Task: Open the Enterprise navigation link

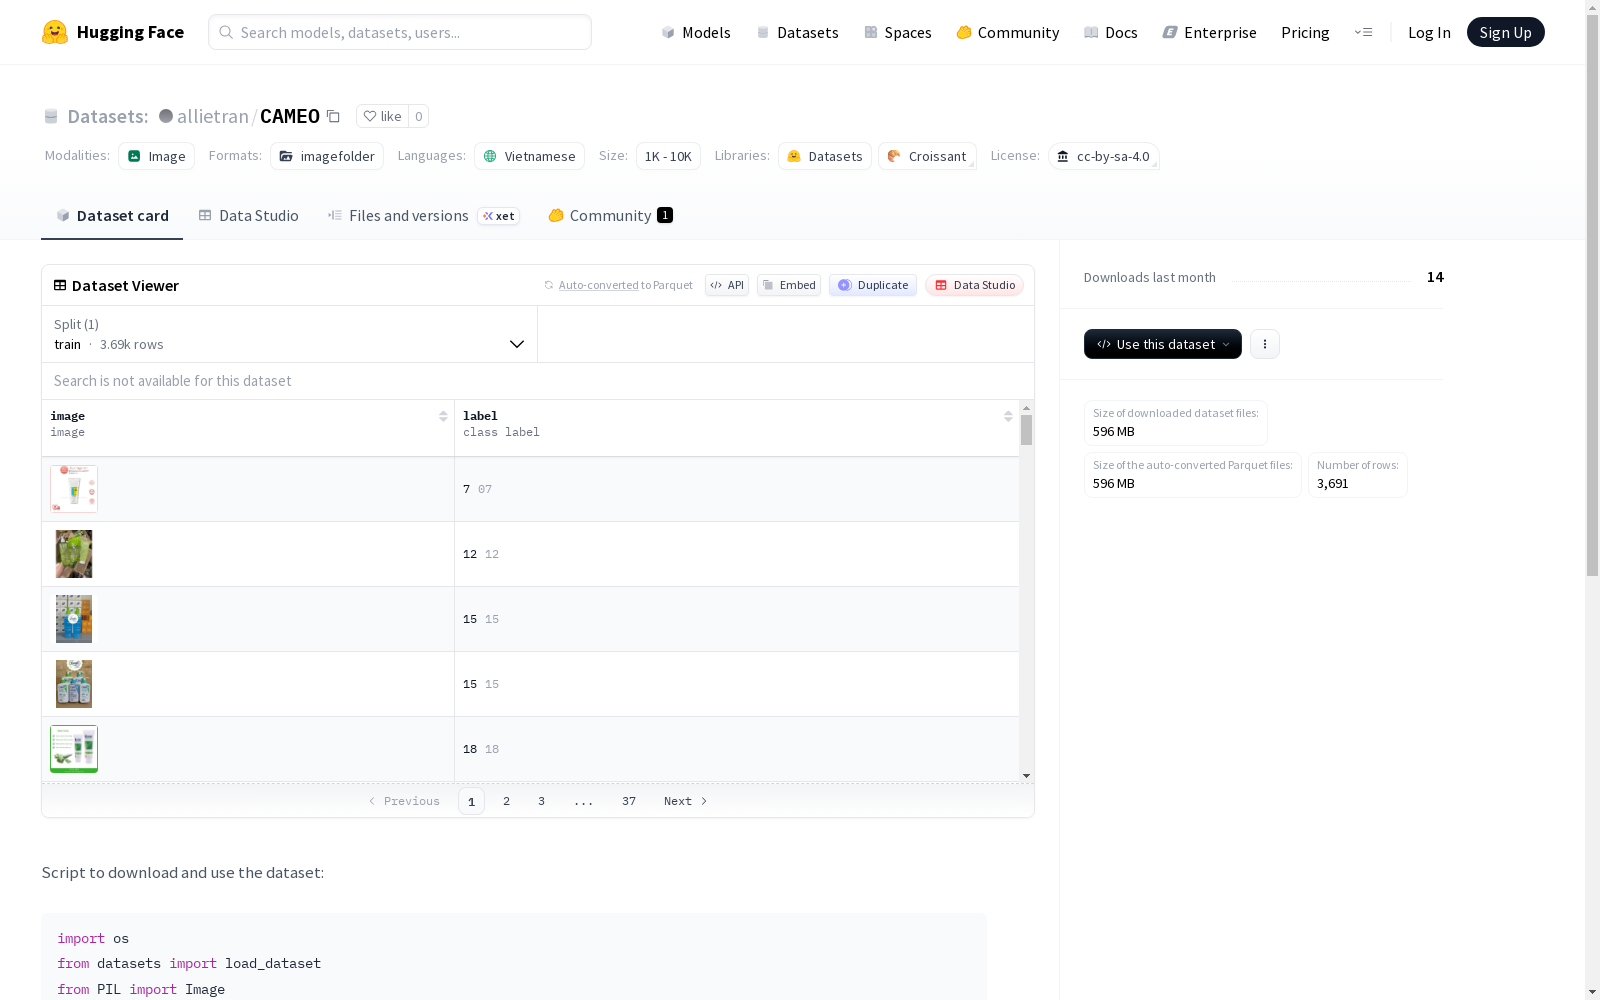Action: (x=1209, y=32)
